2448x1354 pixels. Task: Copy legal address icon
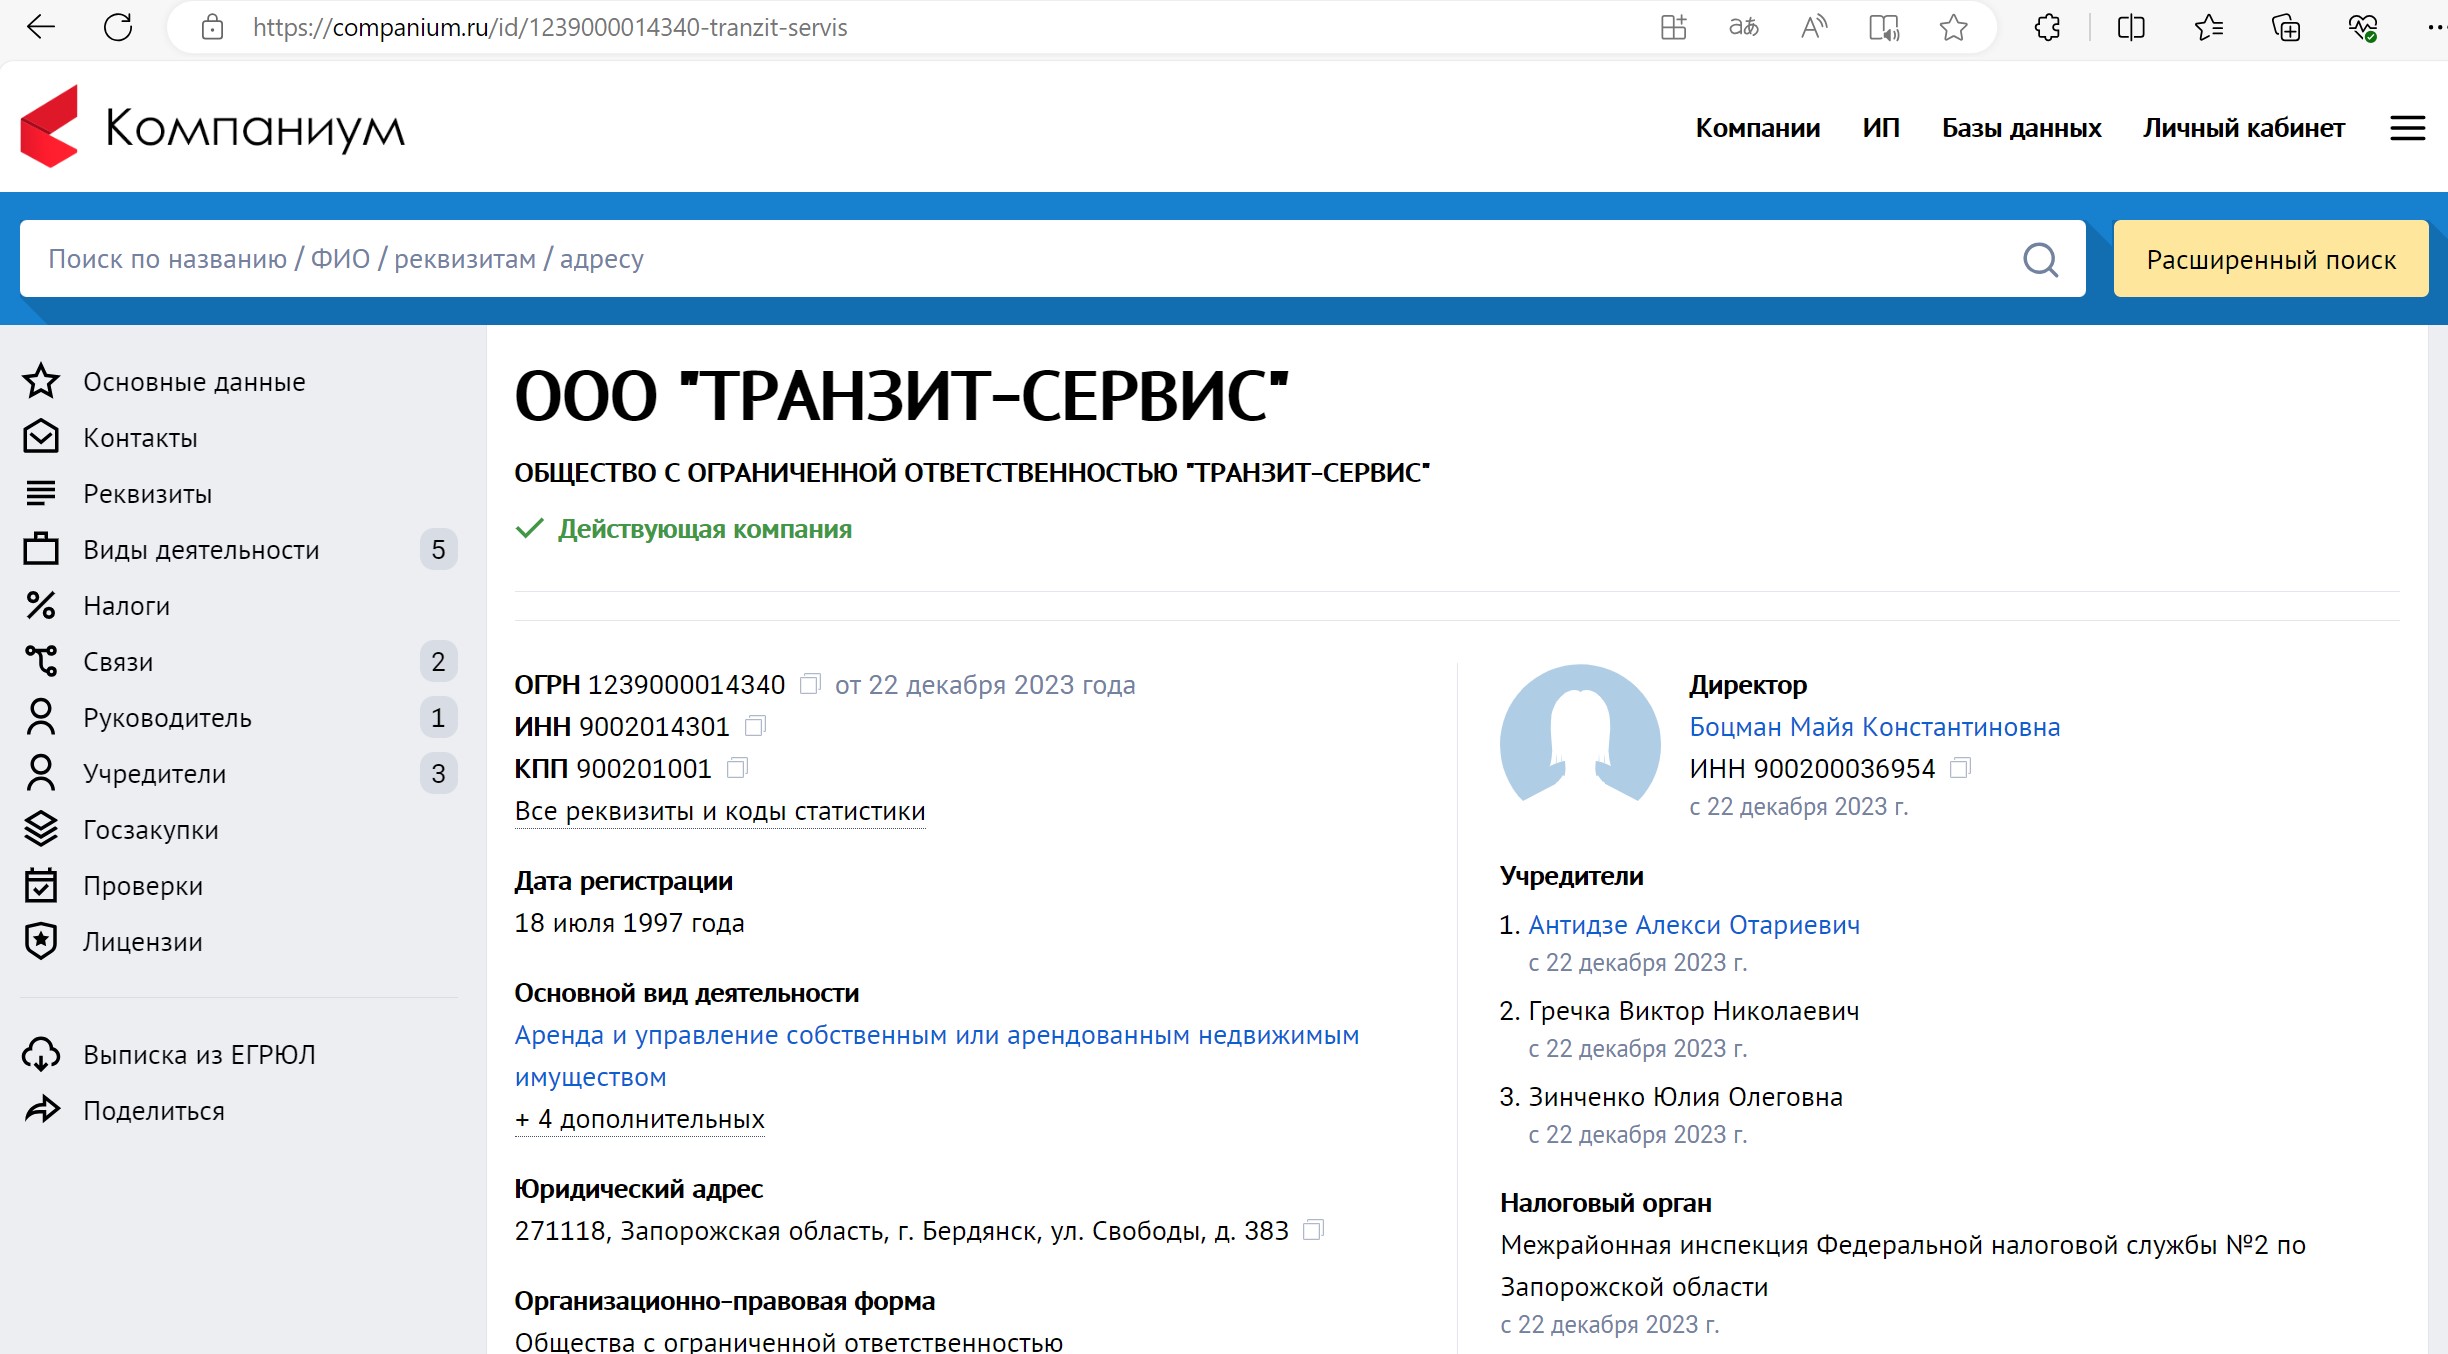[x=1314, y=1230]
